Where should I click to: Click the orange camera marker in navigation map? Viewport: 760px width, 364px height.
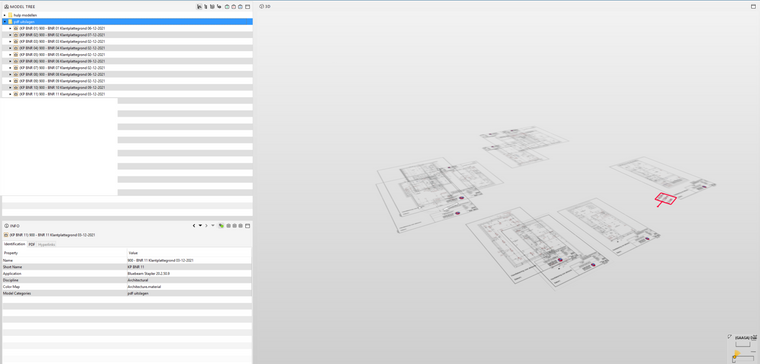737,354
